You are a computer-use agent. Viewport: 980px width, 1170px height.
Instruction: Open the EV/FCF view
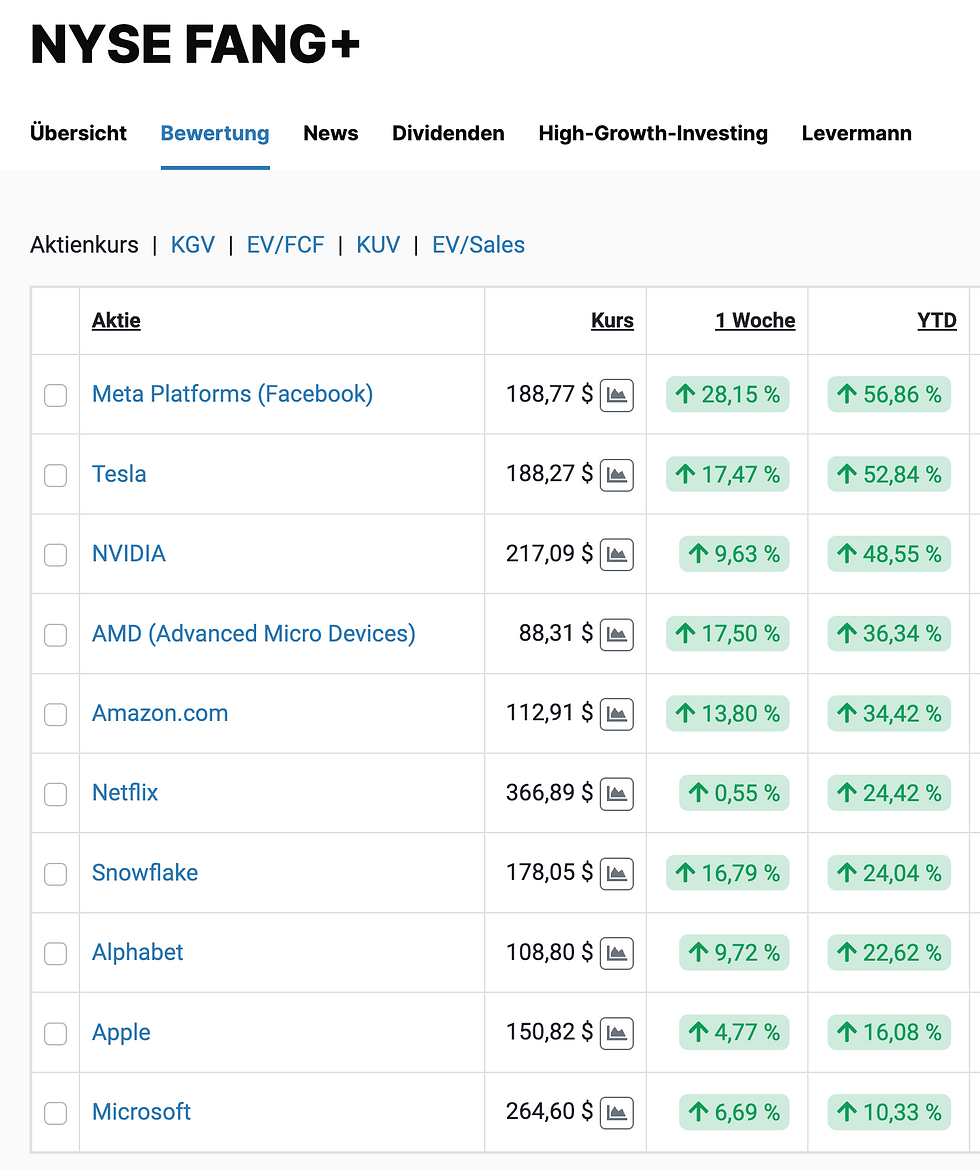coord(286,245)
